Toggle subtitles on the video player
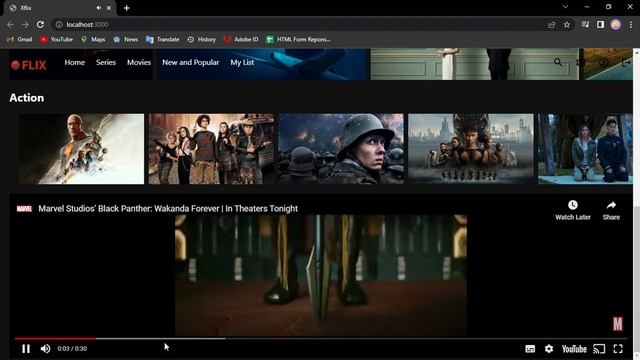Image resolution: width=640 pixels, height=360 pixels. [530, 349]
